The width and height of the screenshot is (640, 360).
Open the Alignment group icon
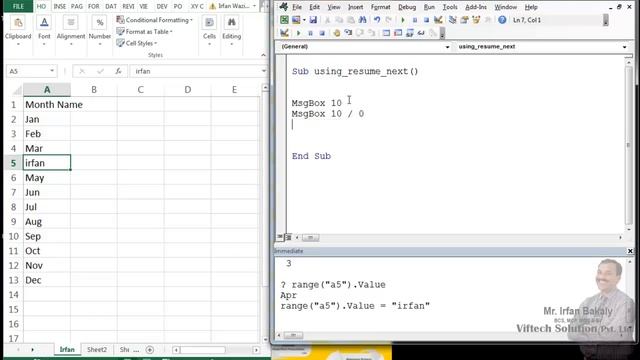(x=71, y=23)
